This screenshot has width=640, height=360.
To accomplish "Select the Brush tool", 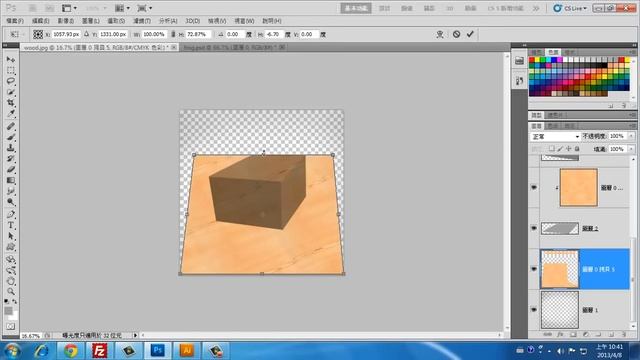I will [x=11, y=137].
